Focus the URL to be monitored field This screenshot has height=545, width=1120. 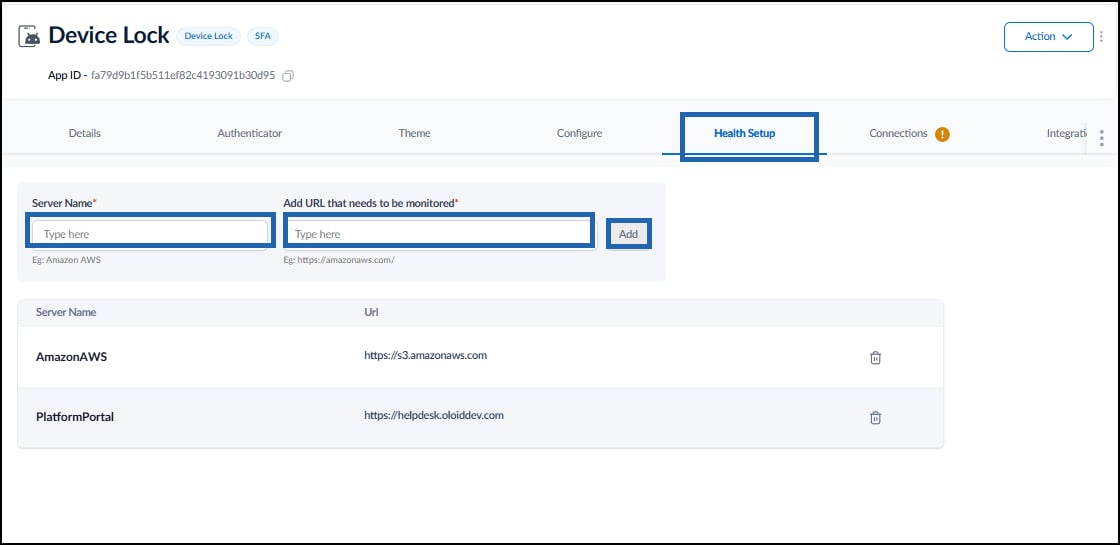tap(439, 234)
